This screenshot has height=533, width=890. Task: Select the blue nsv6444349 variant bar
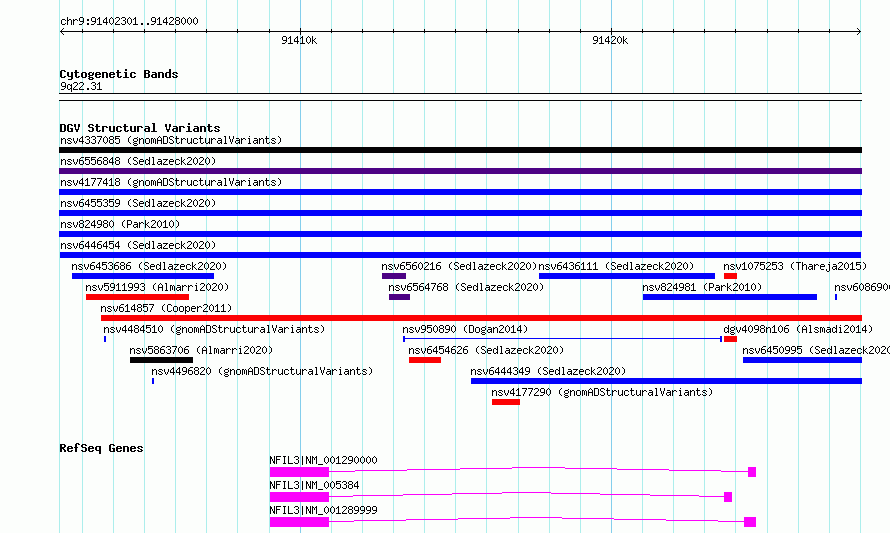pos(666,381)
